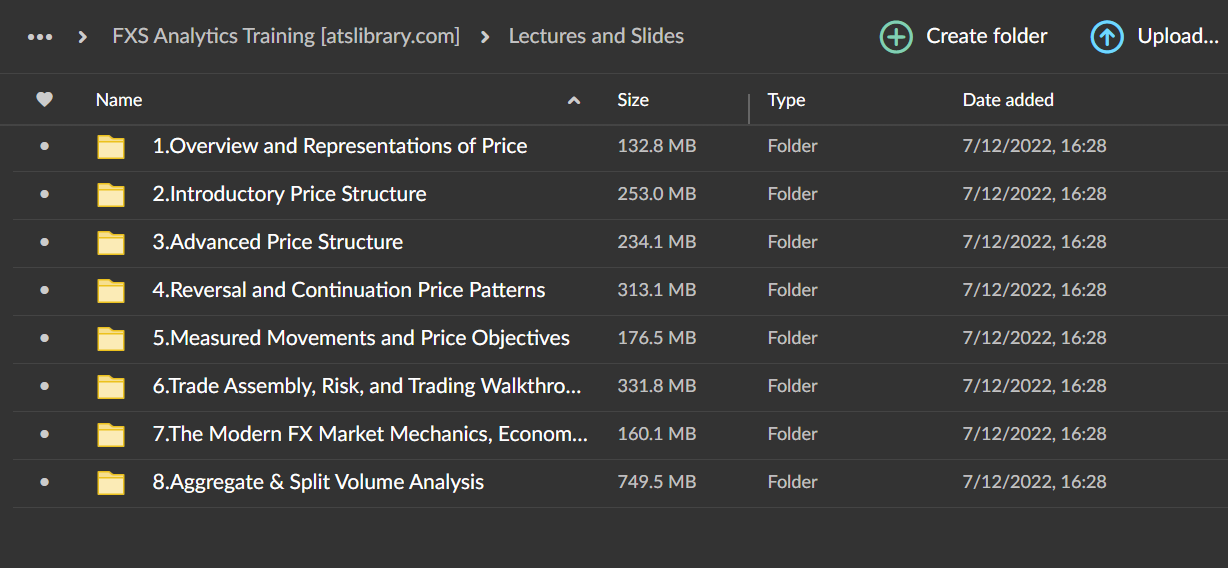This screenshot has width=1228, height=568.
Task: Click folder icon for Advanced Price Structure
Action: [111, 243]
